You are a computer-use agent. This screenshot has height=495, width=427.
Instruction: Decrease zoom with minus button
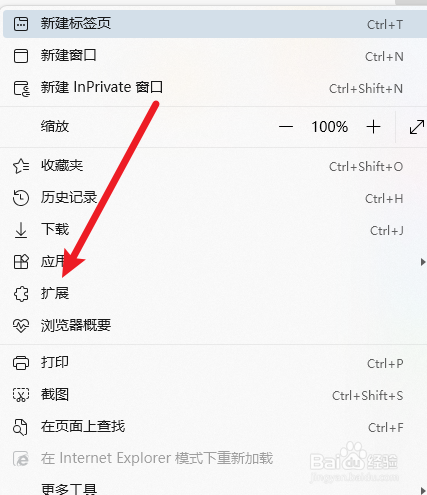pyautogui.click(x=286, y=127)
